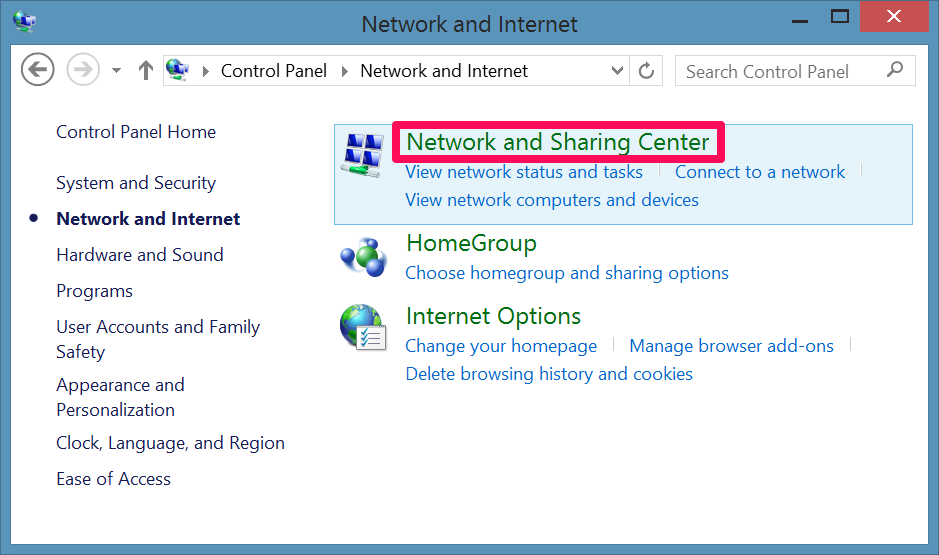
Task: Open Control Panel Home
Action: point(136,132)
